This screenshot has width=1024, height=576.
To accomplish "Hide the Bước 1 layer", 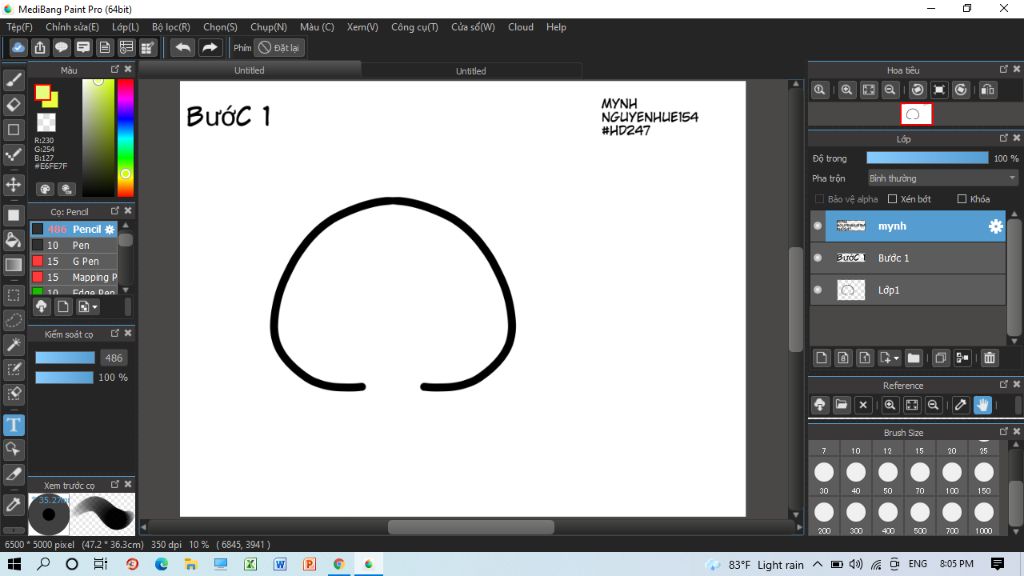I will point(818,258).
